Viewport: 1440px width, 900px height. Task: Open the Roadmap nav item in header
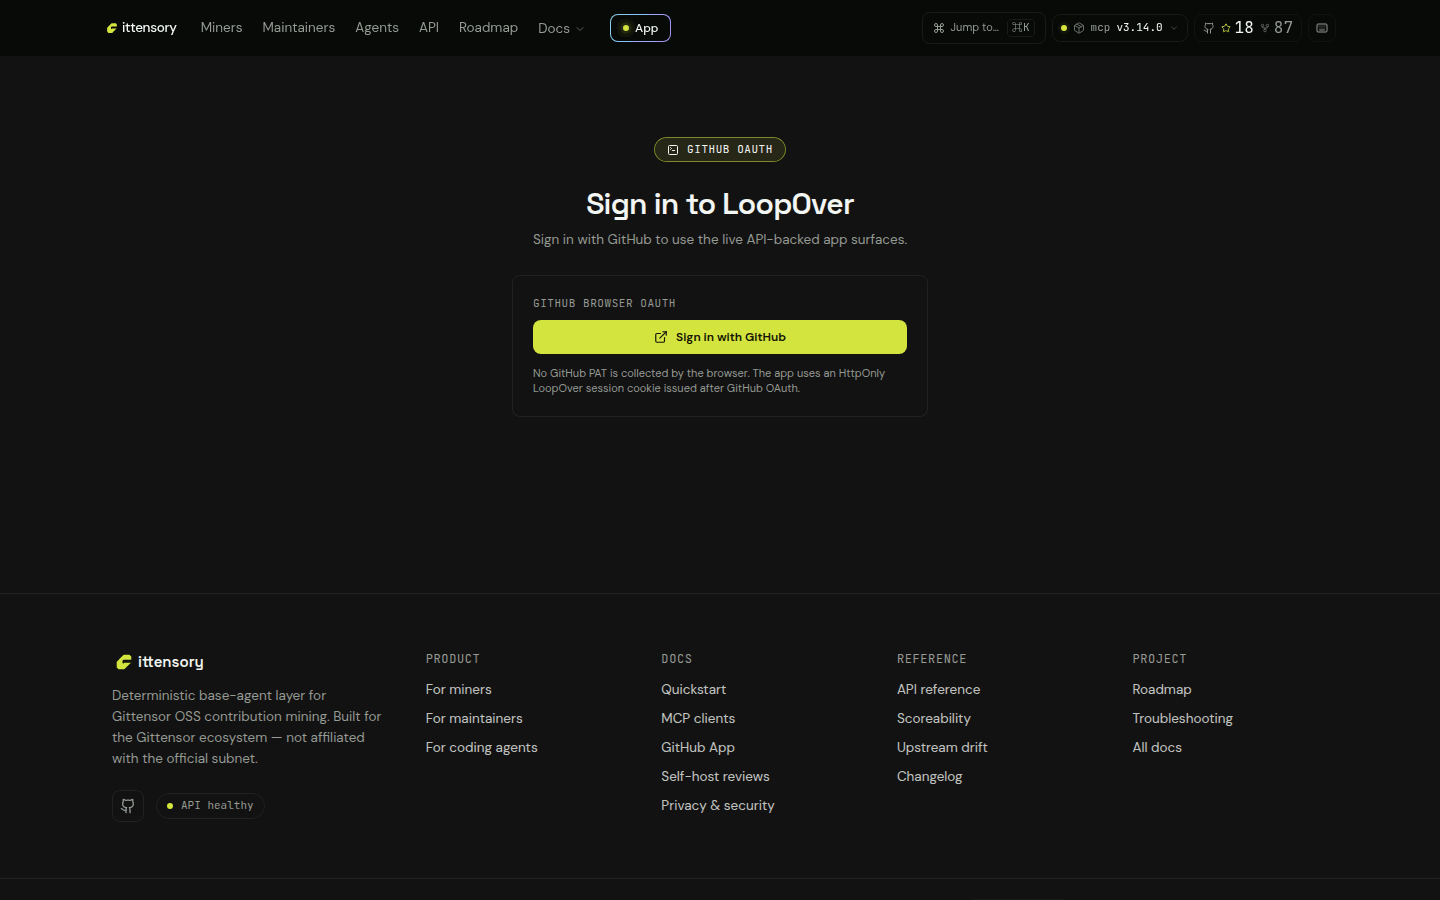pos(488,27)
